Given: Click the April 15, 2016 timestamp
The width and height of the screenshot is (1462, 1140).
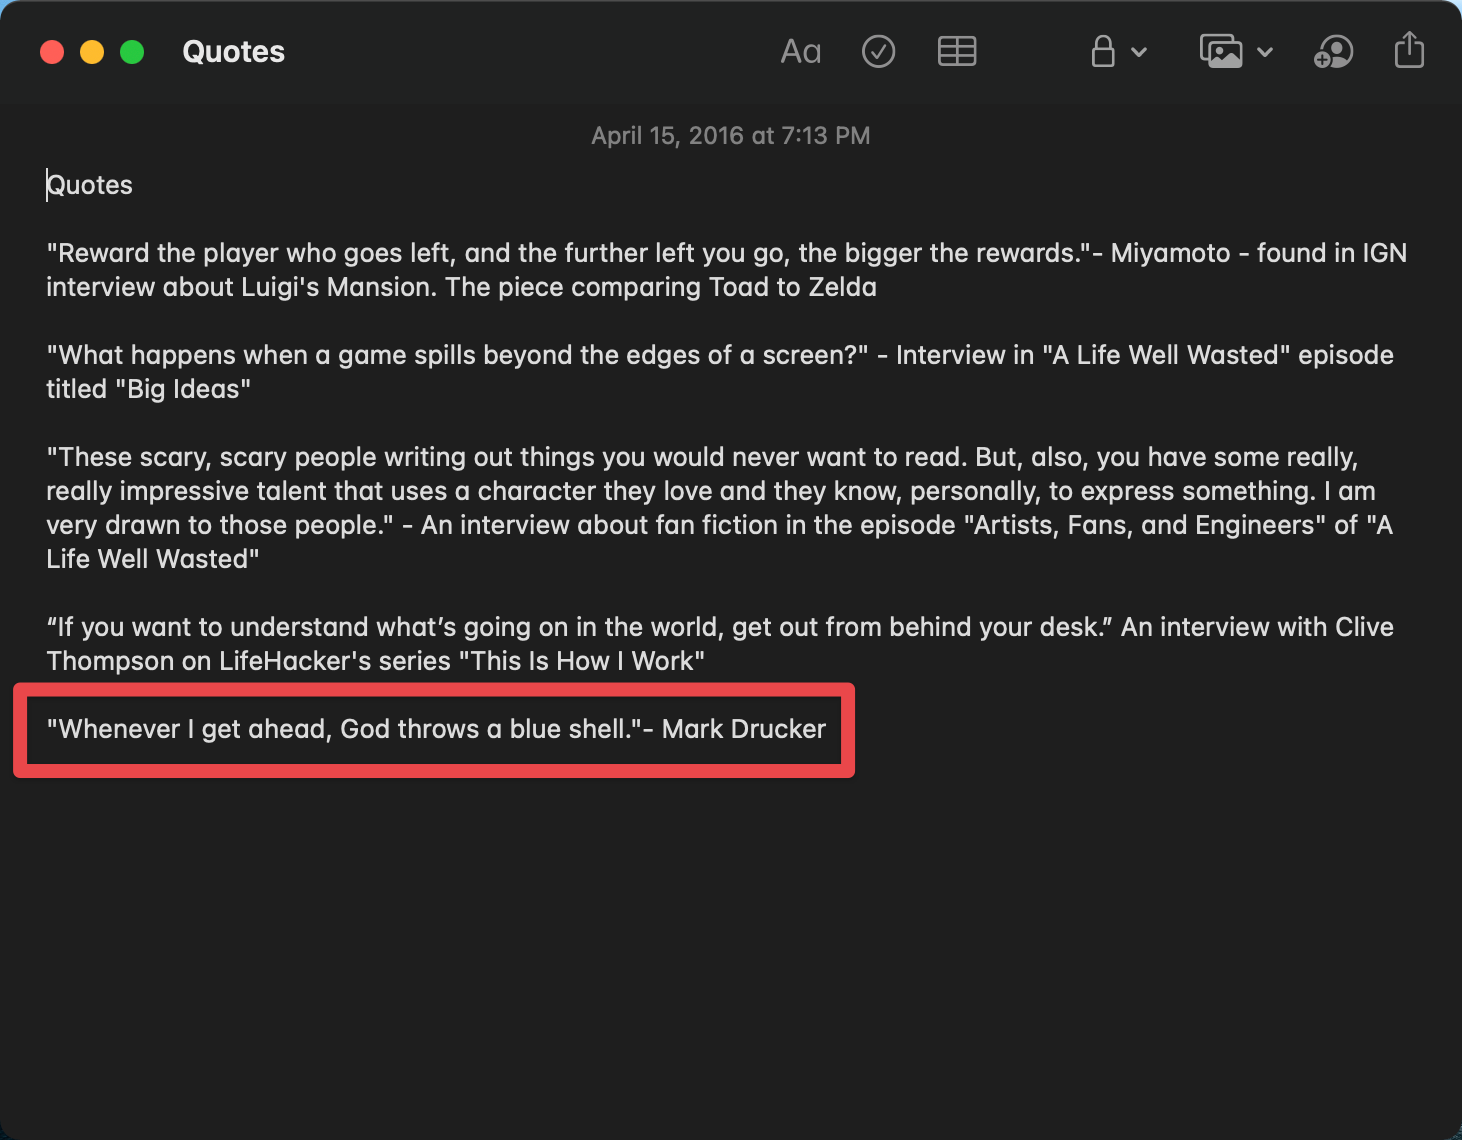Looking at the screenshot, I should (x=730, y=136).
